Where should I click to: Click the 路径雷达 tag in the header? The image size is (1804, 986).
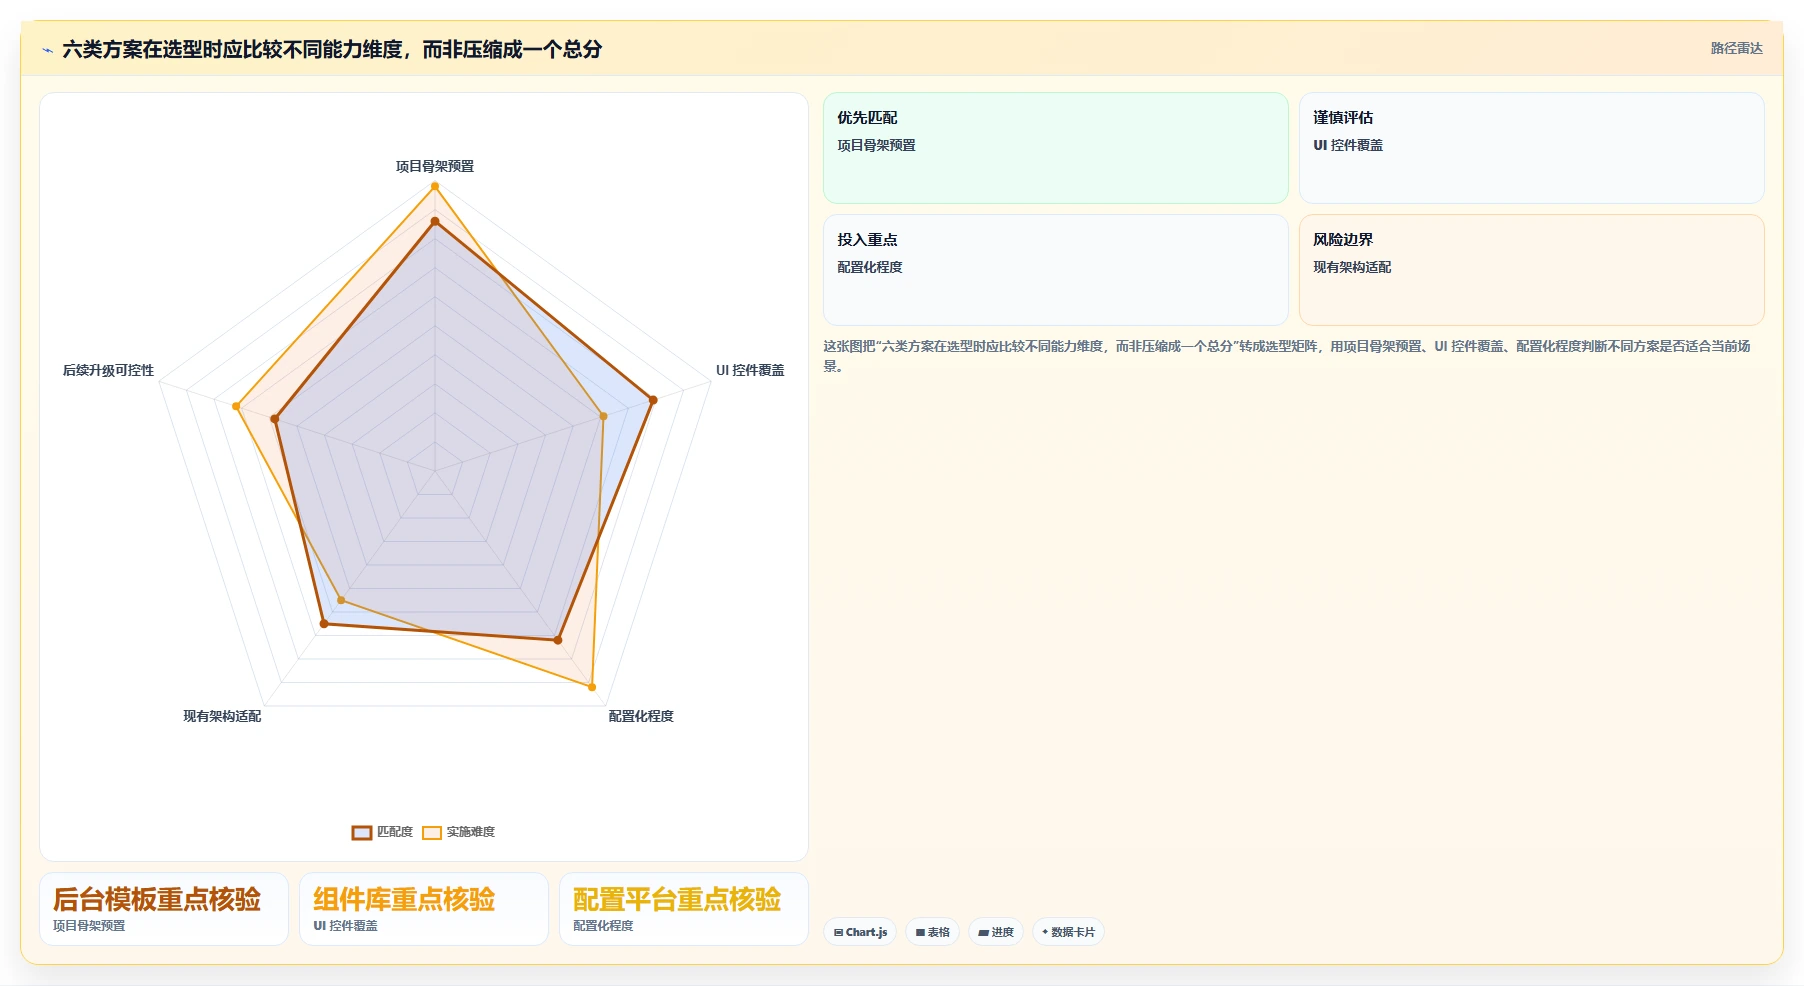click(1736, 48)
